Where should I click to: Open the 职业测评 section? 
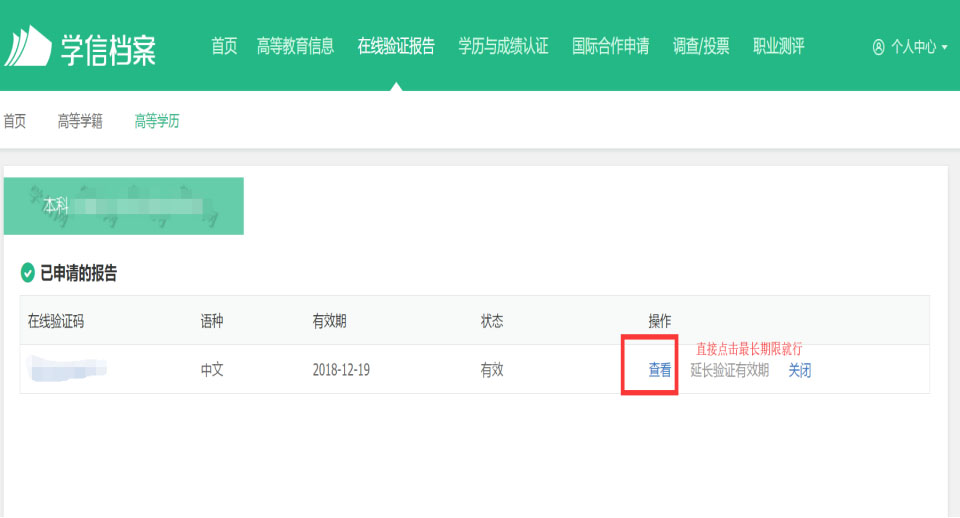pyautogui.click(x=778, y=46)
